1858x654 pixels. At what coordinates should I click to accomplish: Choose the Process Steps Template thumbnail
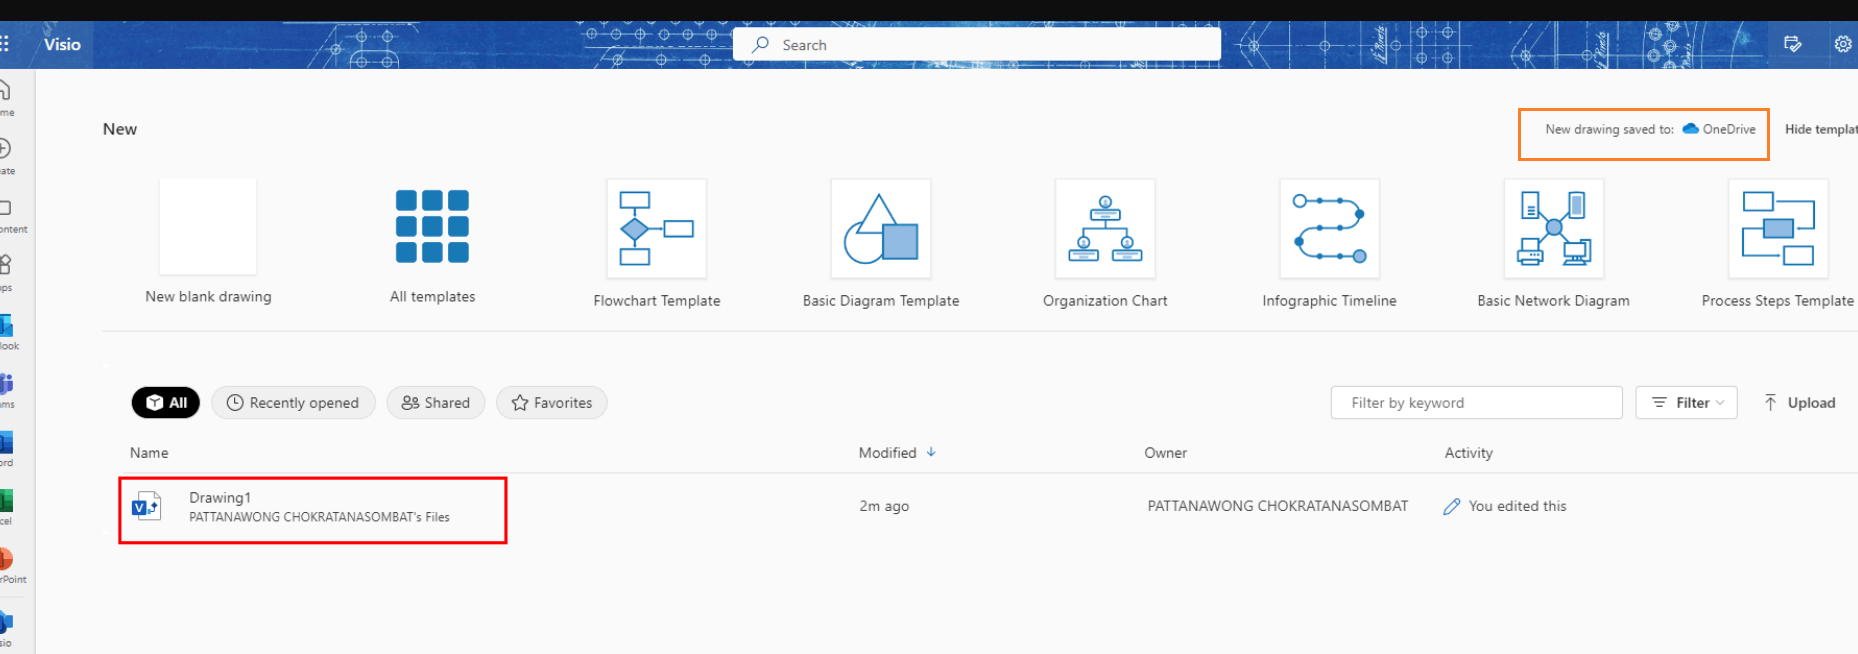coord(1778,228)
